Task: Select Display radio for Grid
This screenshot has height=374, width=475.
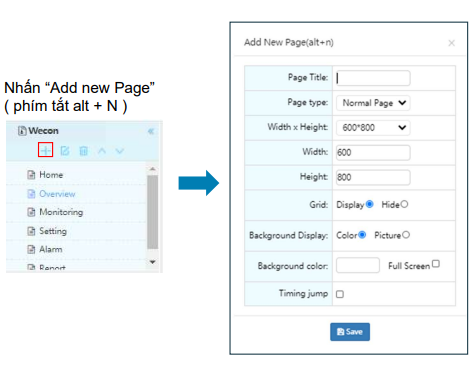Action: tap(369, 204)
